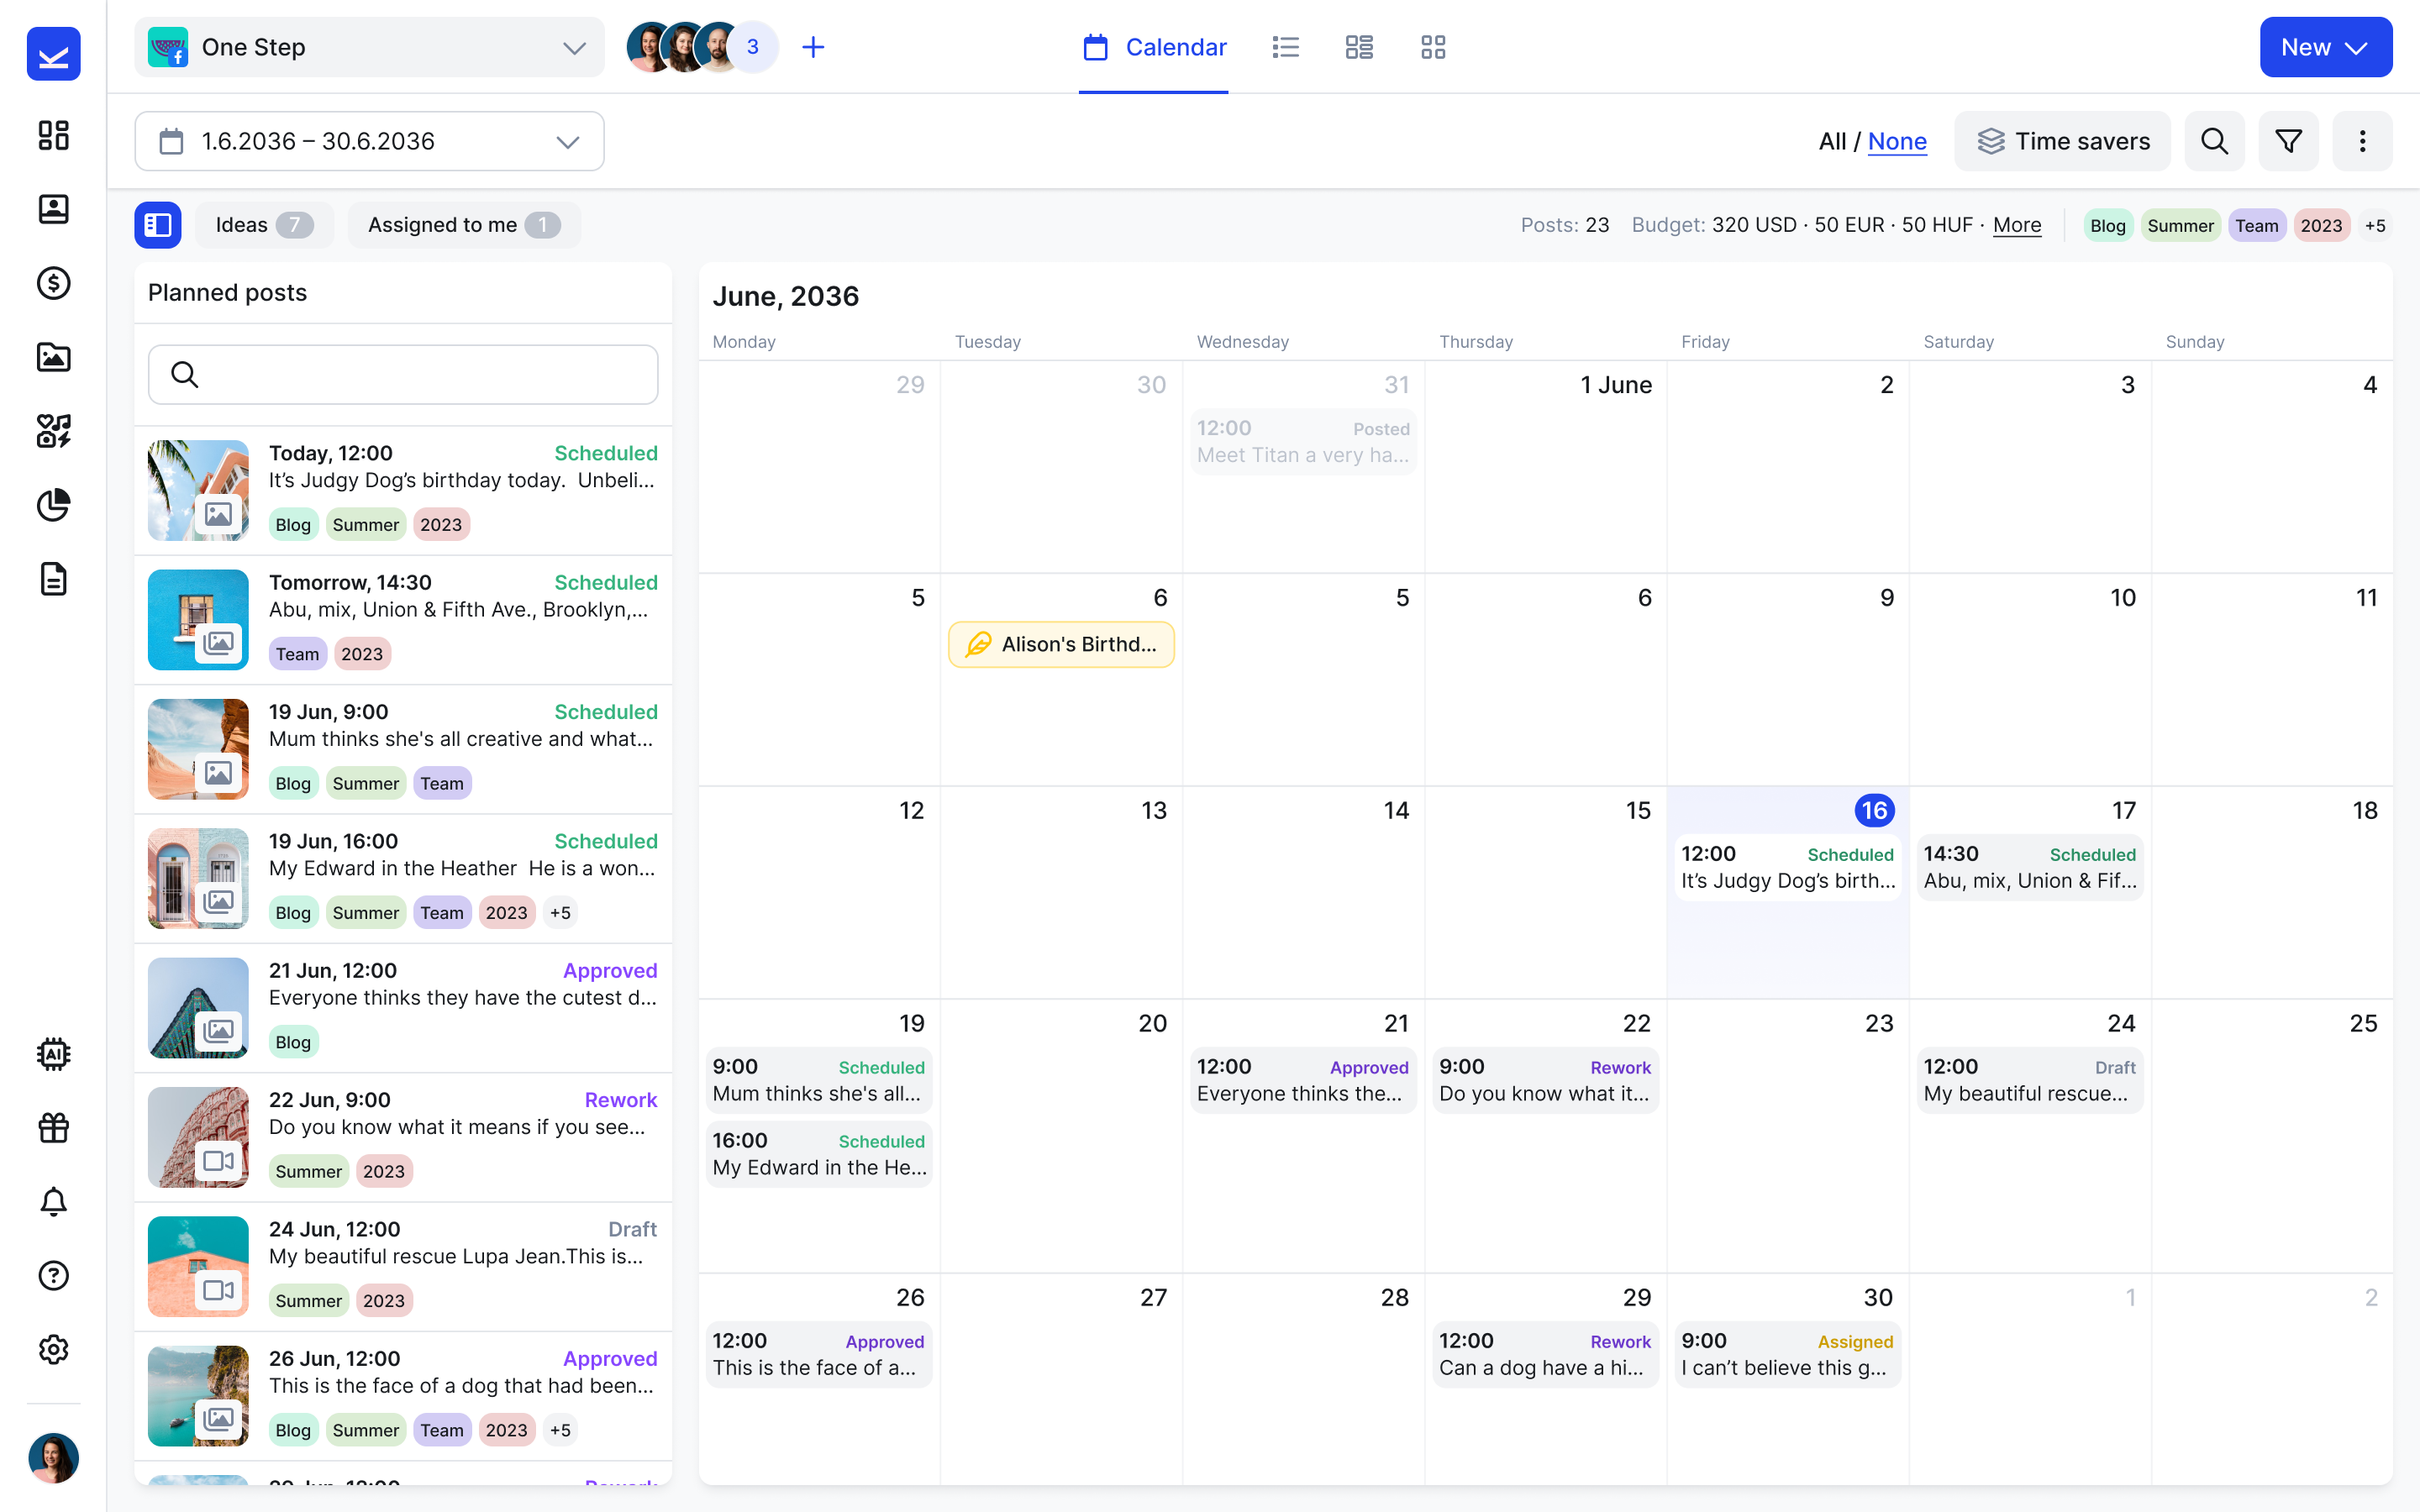View analytics with the pie chart icon
The width and height of the screenshot is (2420, 1512).
pos(54,506)
